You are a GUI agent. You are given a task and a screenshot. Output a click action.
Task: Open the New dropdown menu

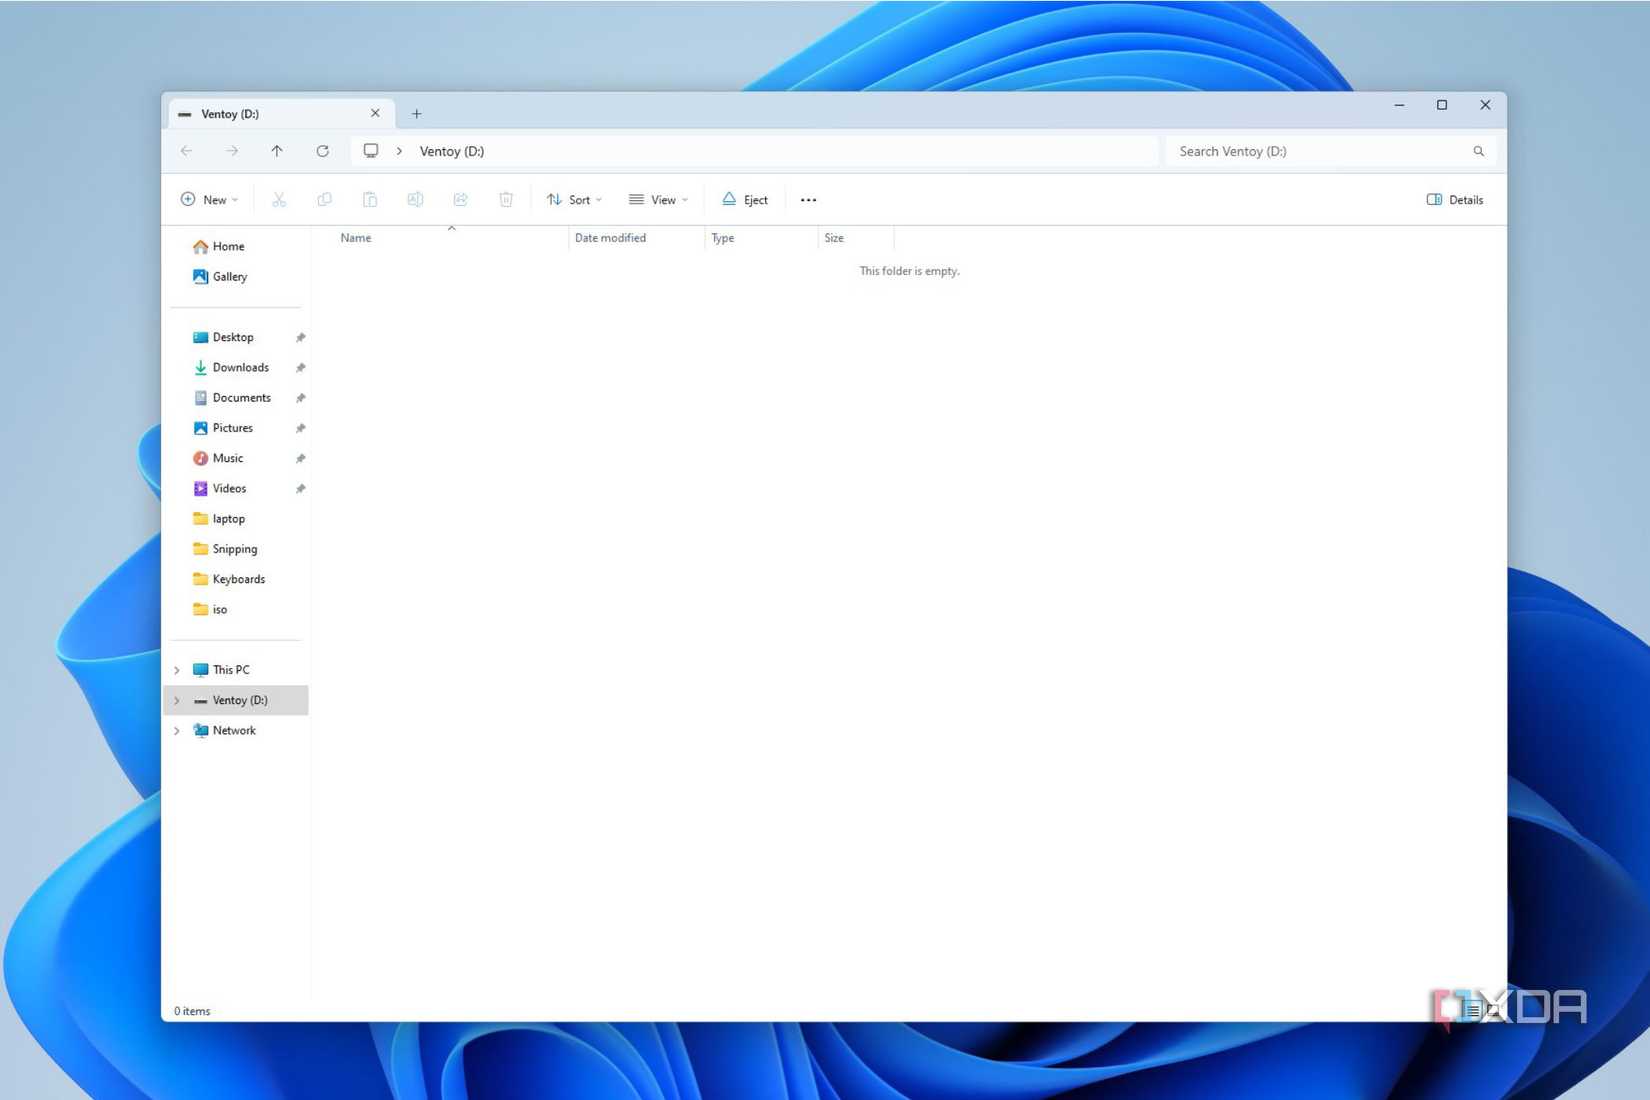click(x=208, y=199)
